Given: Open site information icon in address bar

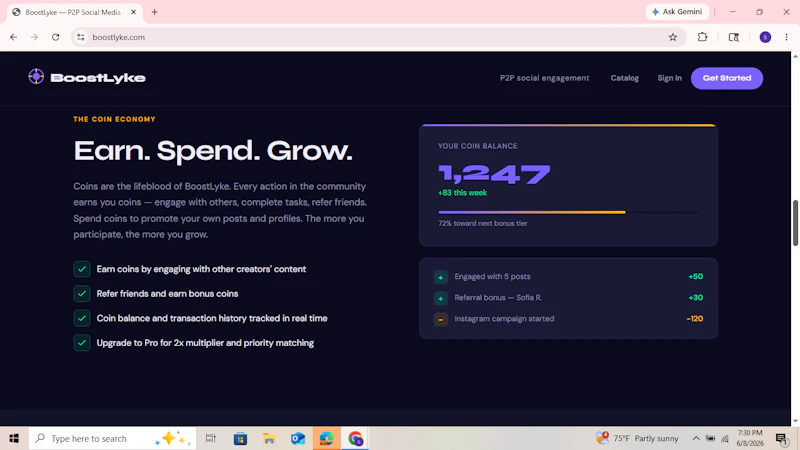Looking at the screenshot, I should (x=81, y=37).
